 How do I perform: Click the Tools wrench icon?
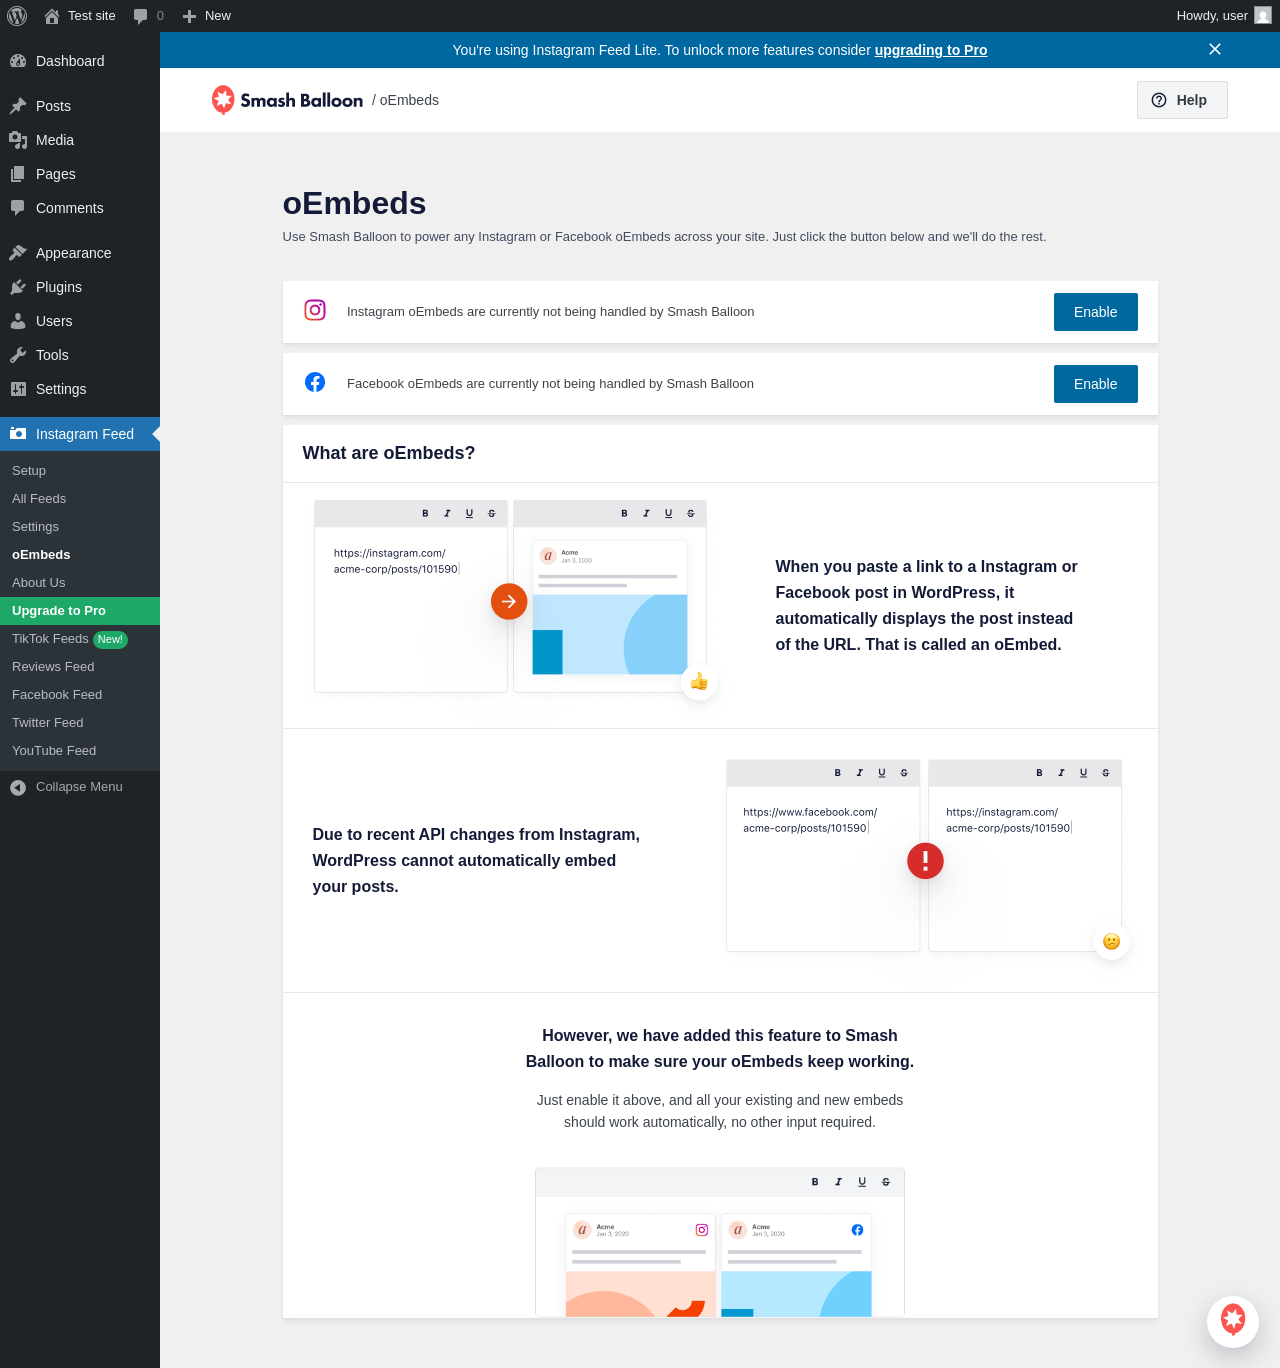point(18,355)
